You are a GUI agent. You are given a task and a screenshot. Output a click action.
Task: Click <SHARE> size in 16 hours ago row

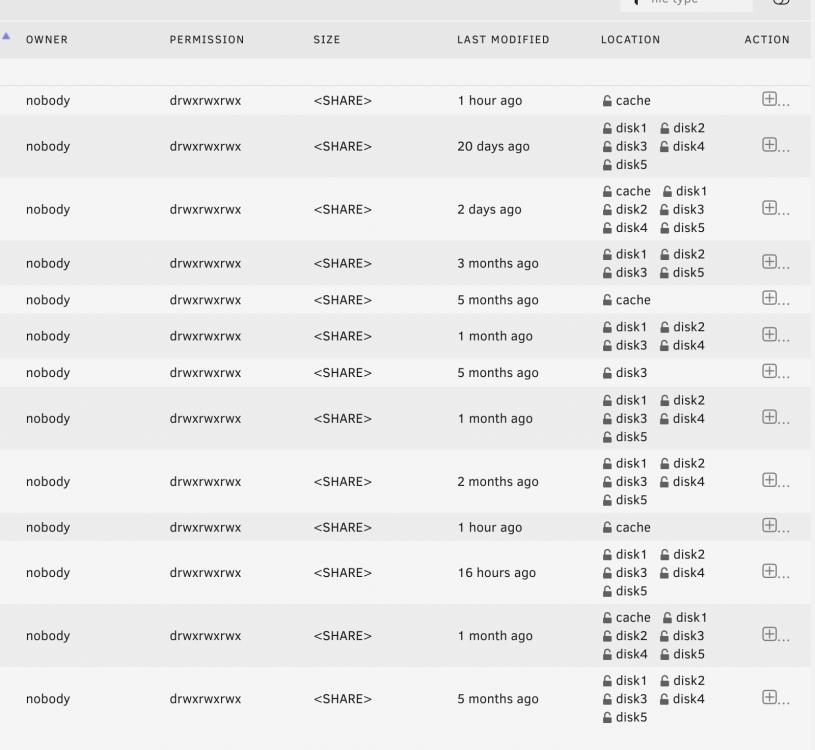click(x=343, y=572)
